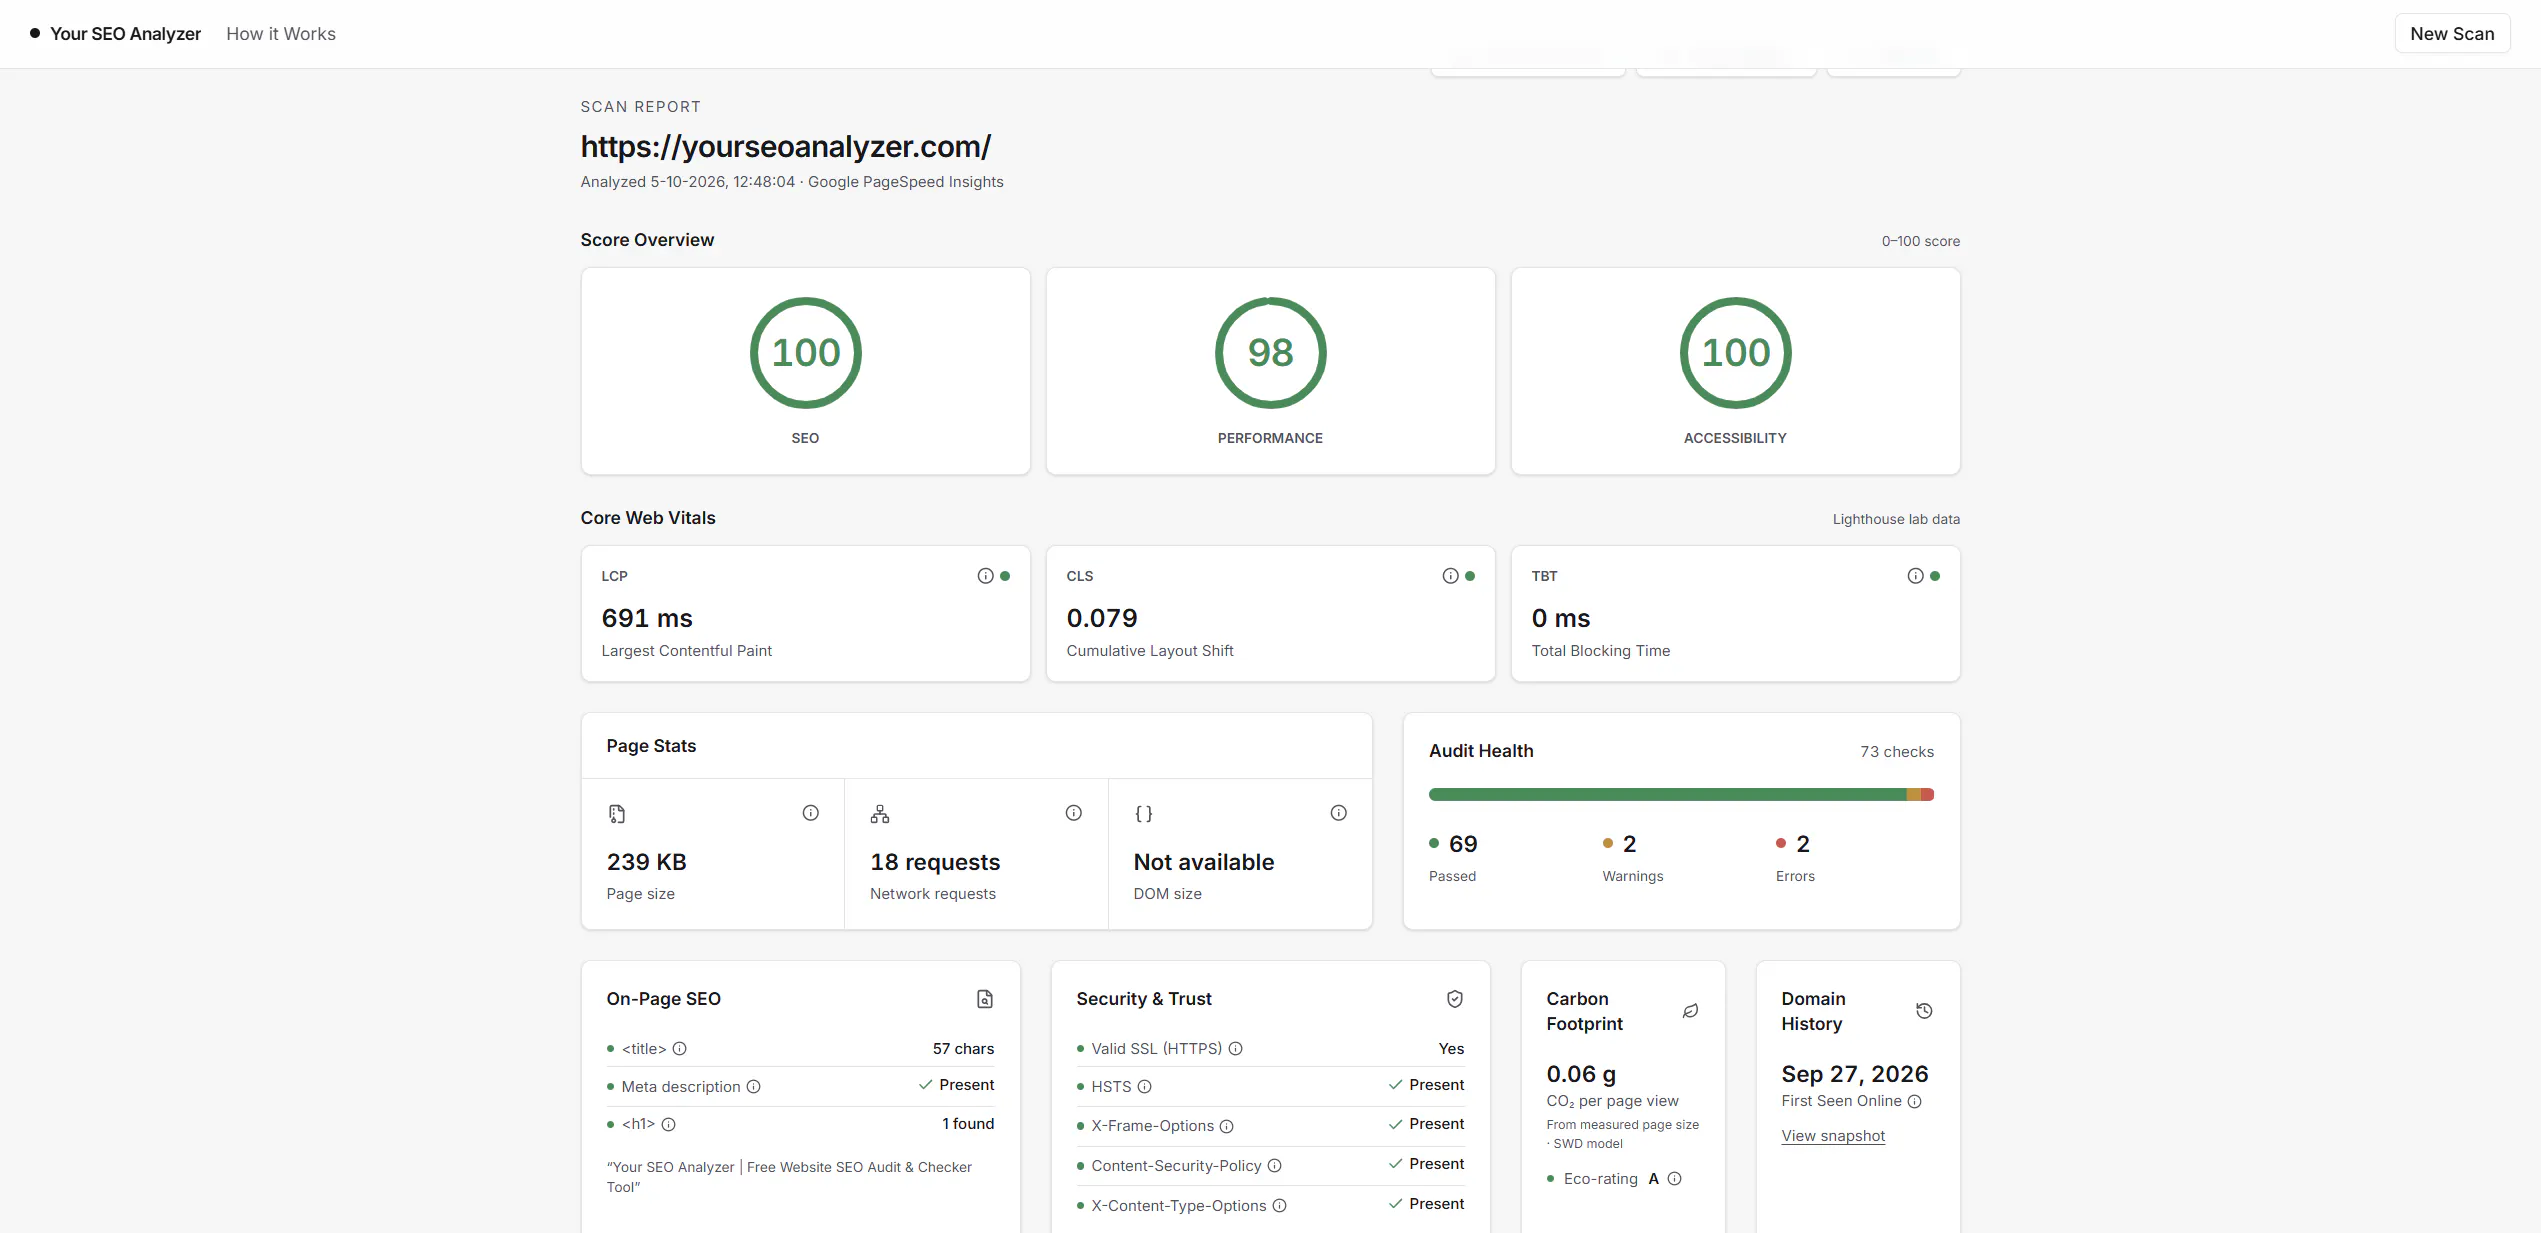Open info for DOM size stat
The image size is (2541, 1233).
[x=1338, y=813]
